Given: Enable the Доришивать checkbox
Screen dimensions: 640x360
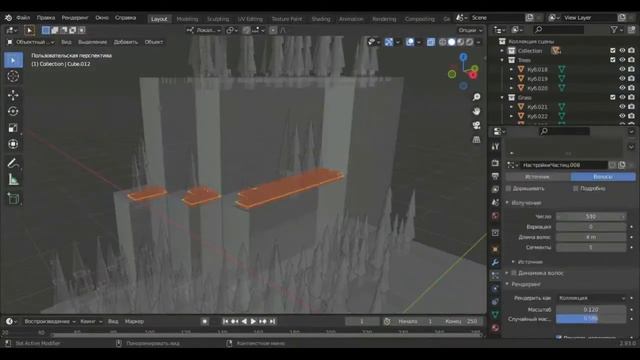Looking at the screenshot, I should (509, 189).
